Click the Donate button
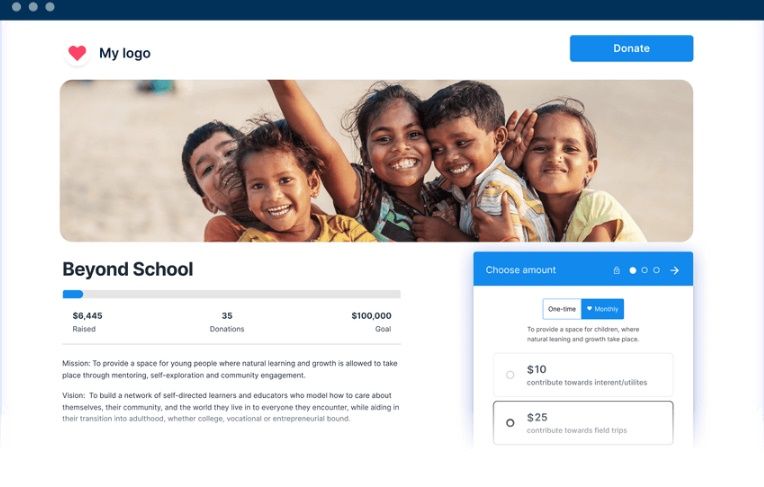This screenshot has width=764, height=487. (631, 48)
